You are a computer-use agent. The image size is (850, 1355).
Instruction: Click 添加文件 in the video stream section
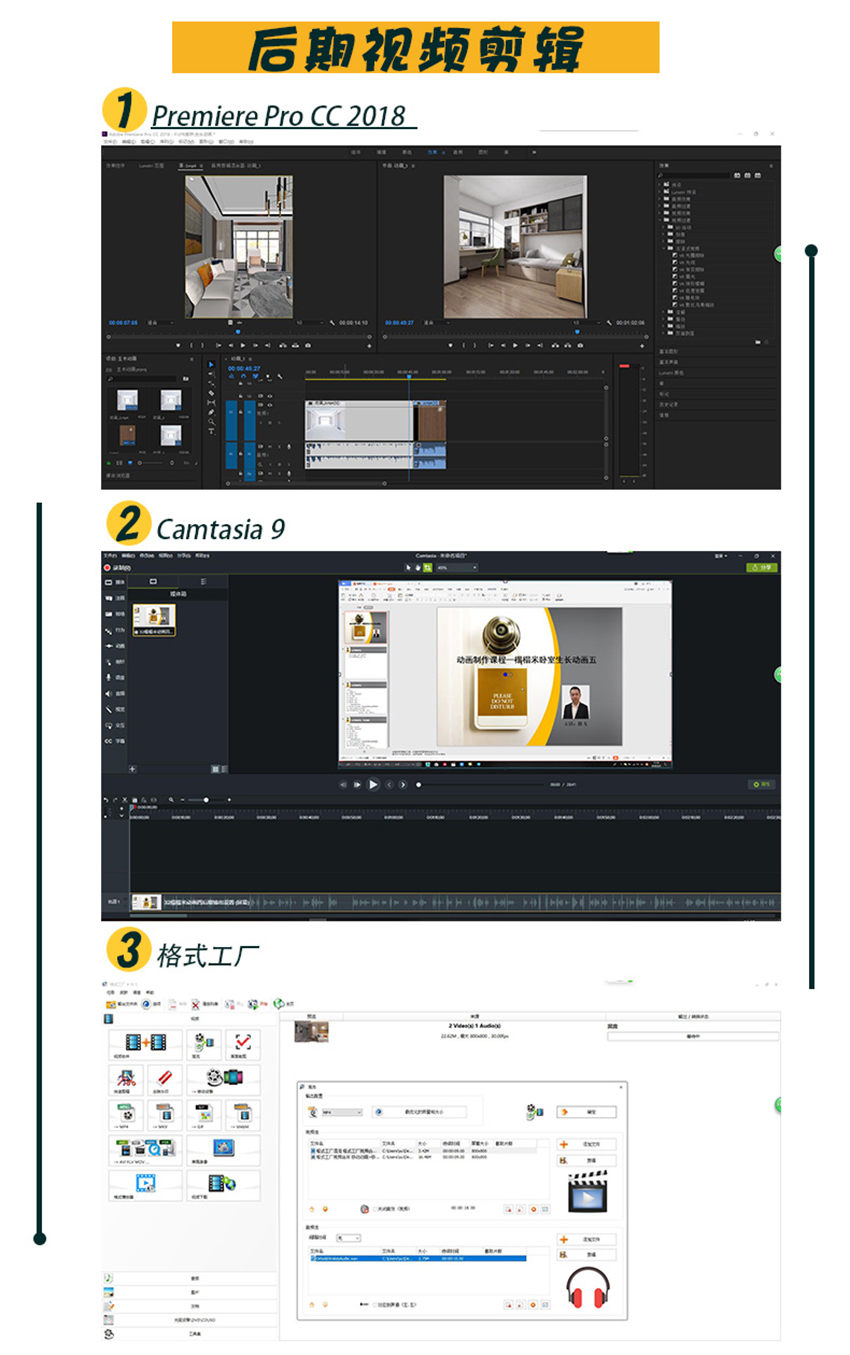(586, 1144)
